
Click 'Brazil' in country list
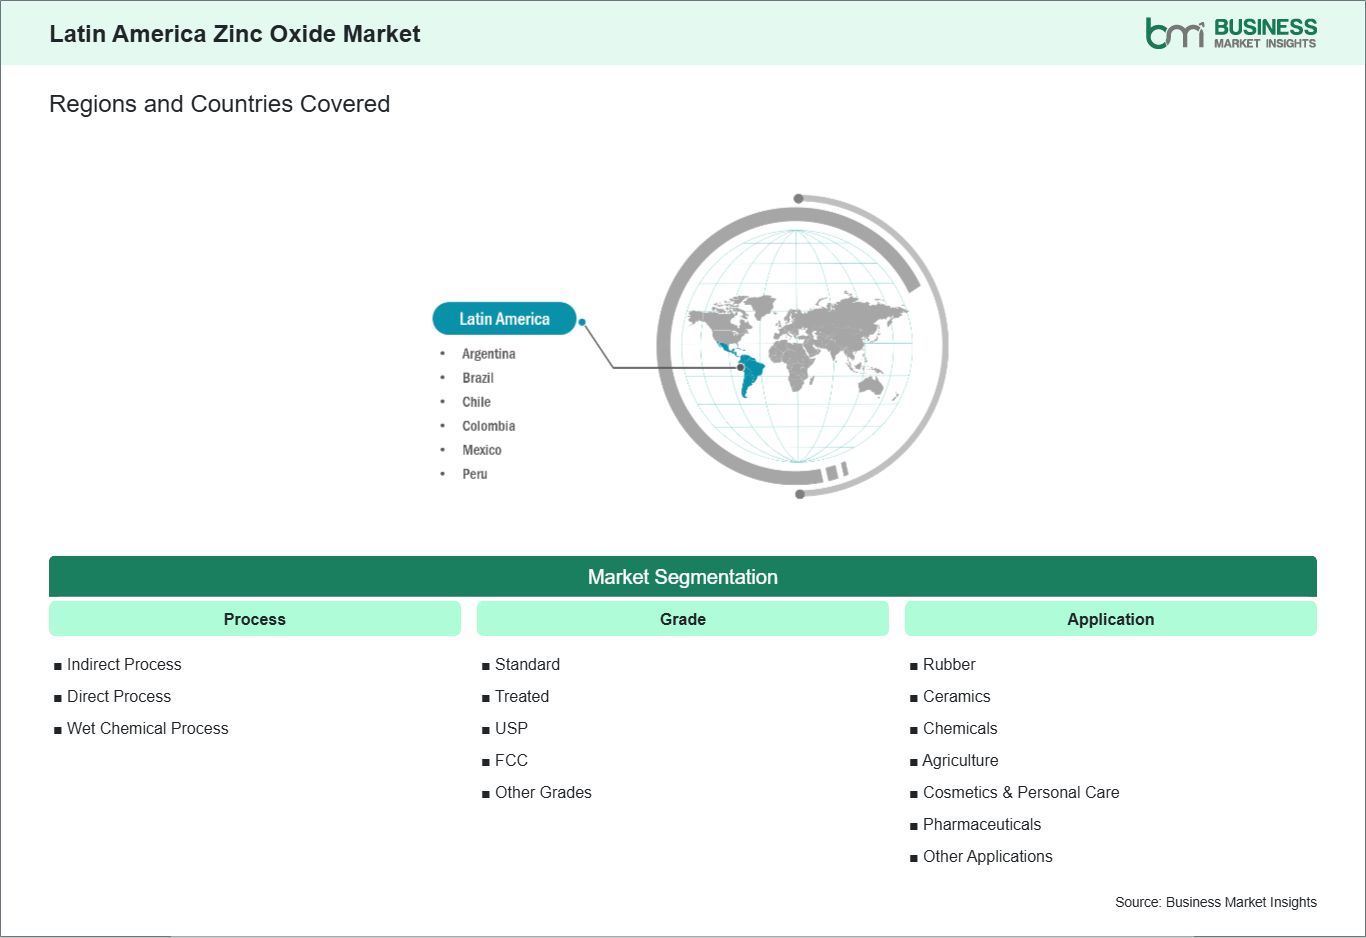pos(478,378)
